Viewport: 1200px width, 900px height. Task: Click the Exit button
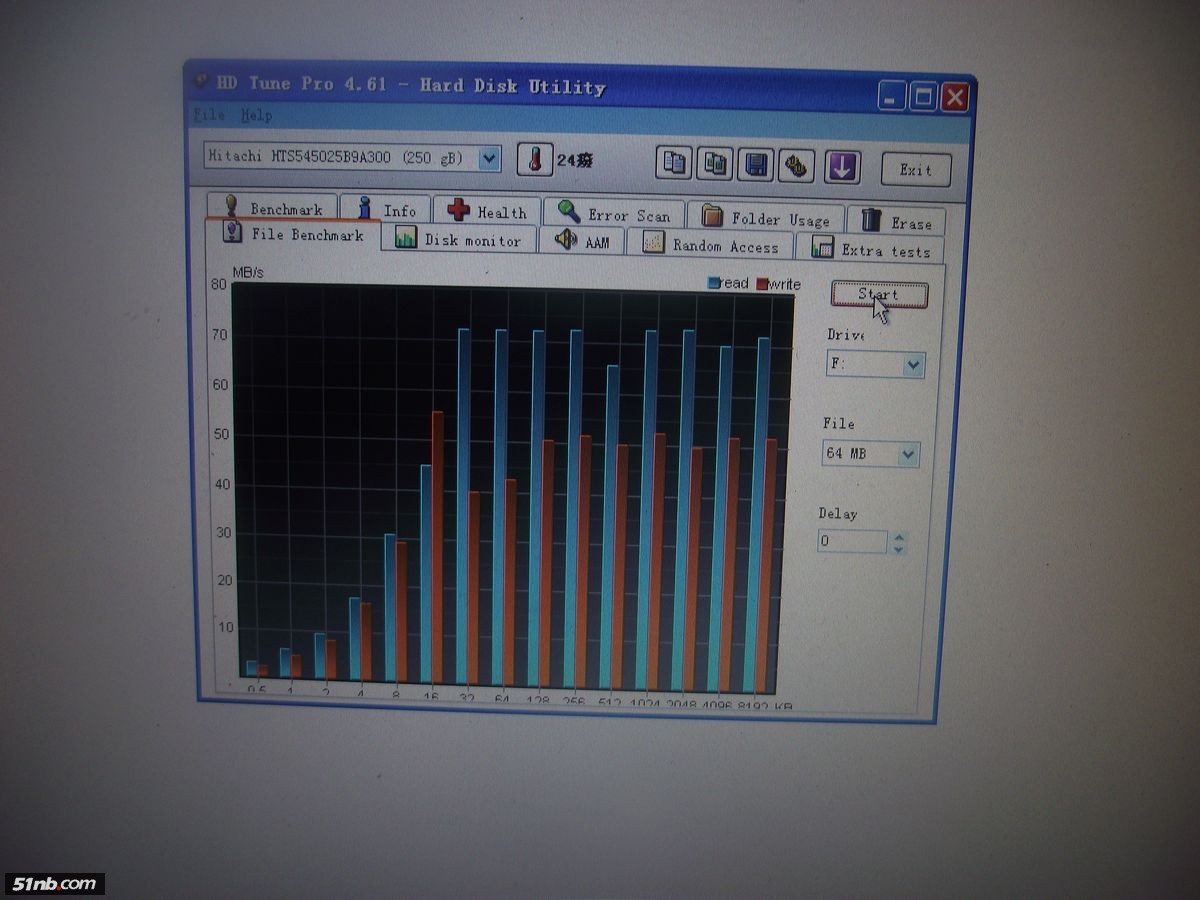[x=915, y=170]
